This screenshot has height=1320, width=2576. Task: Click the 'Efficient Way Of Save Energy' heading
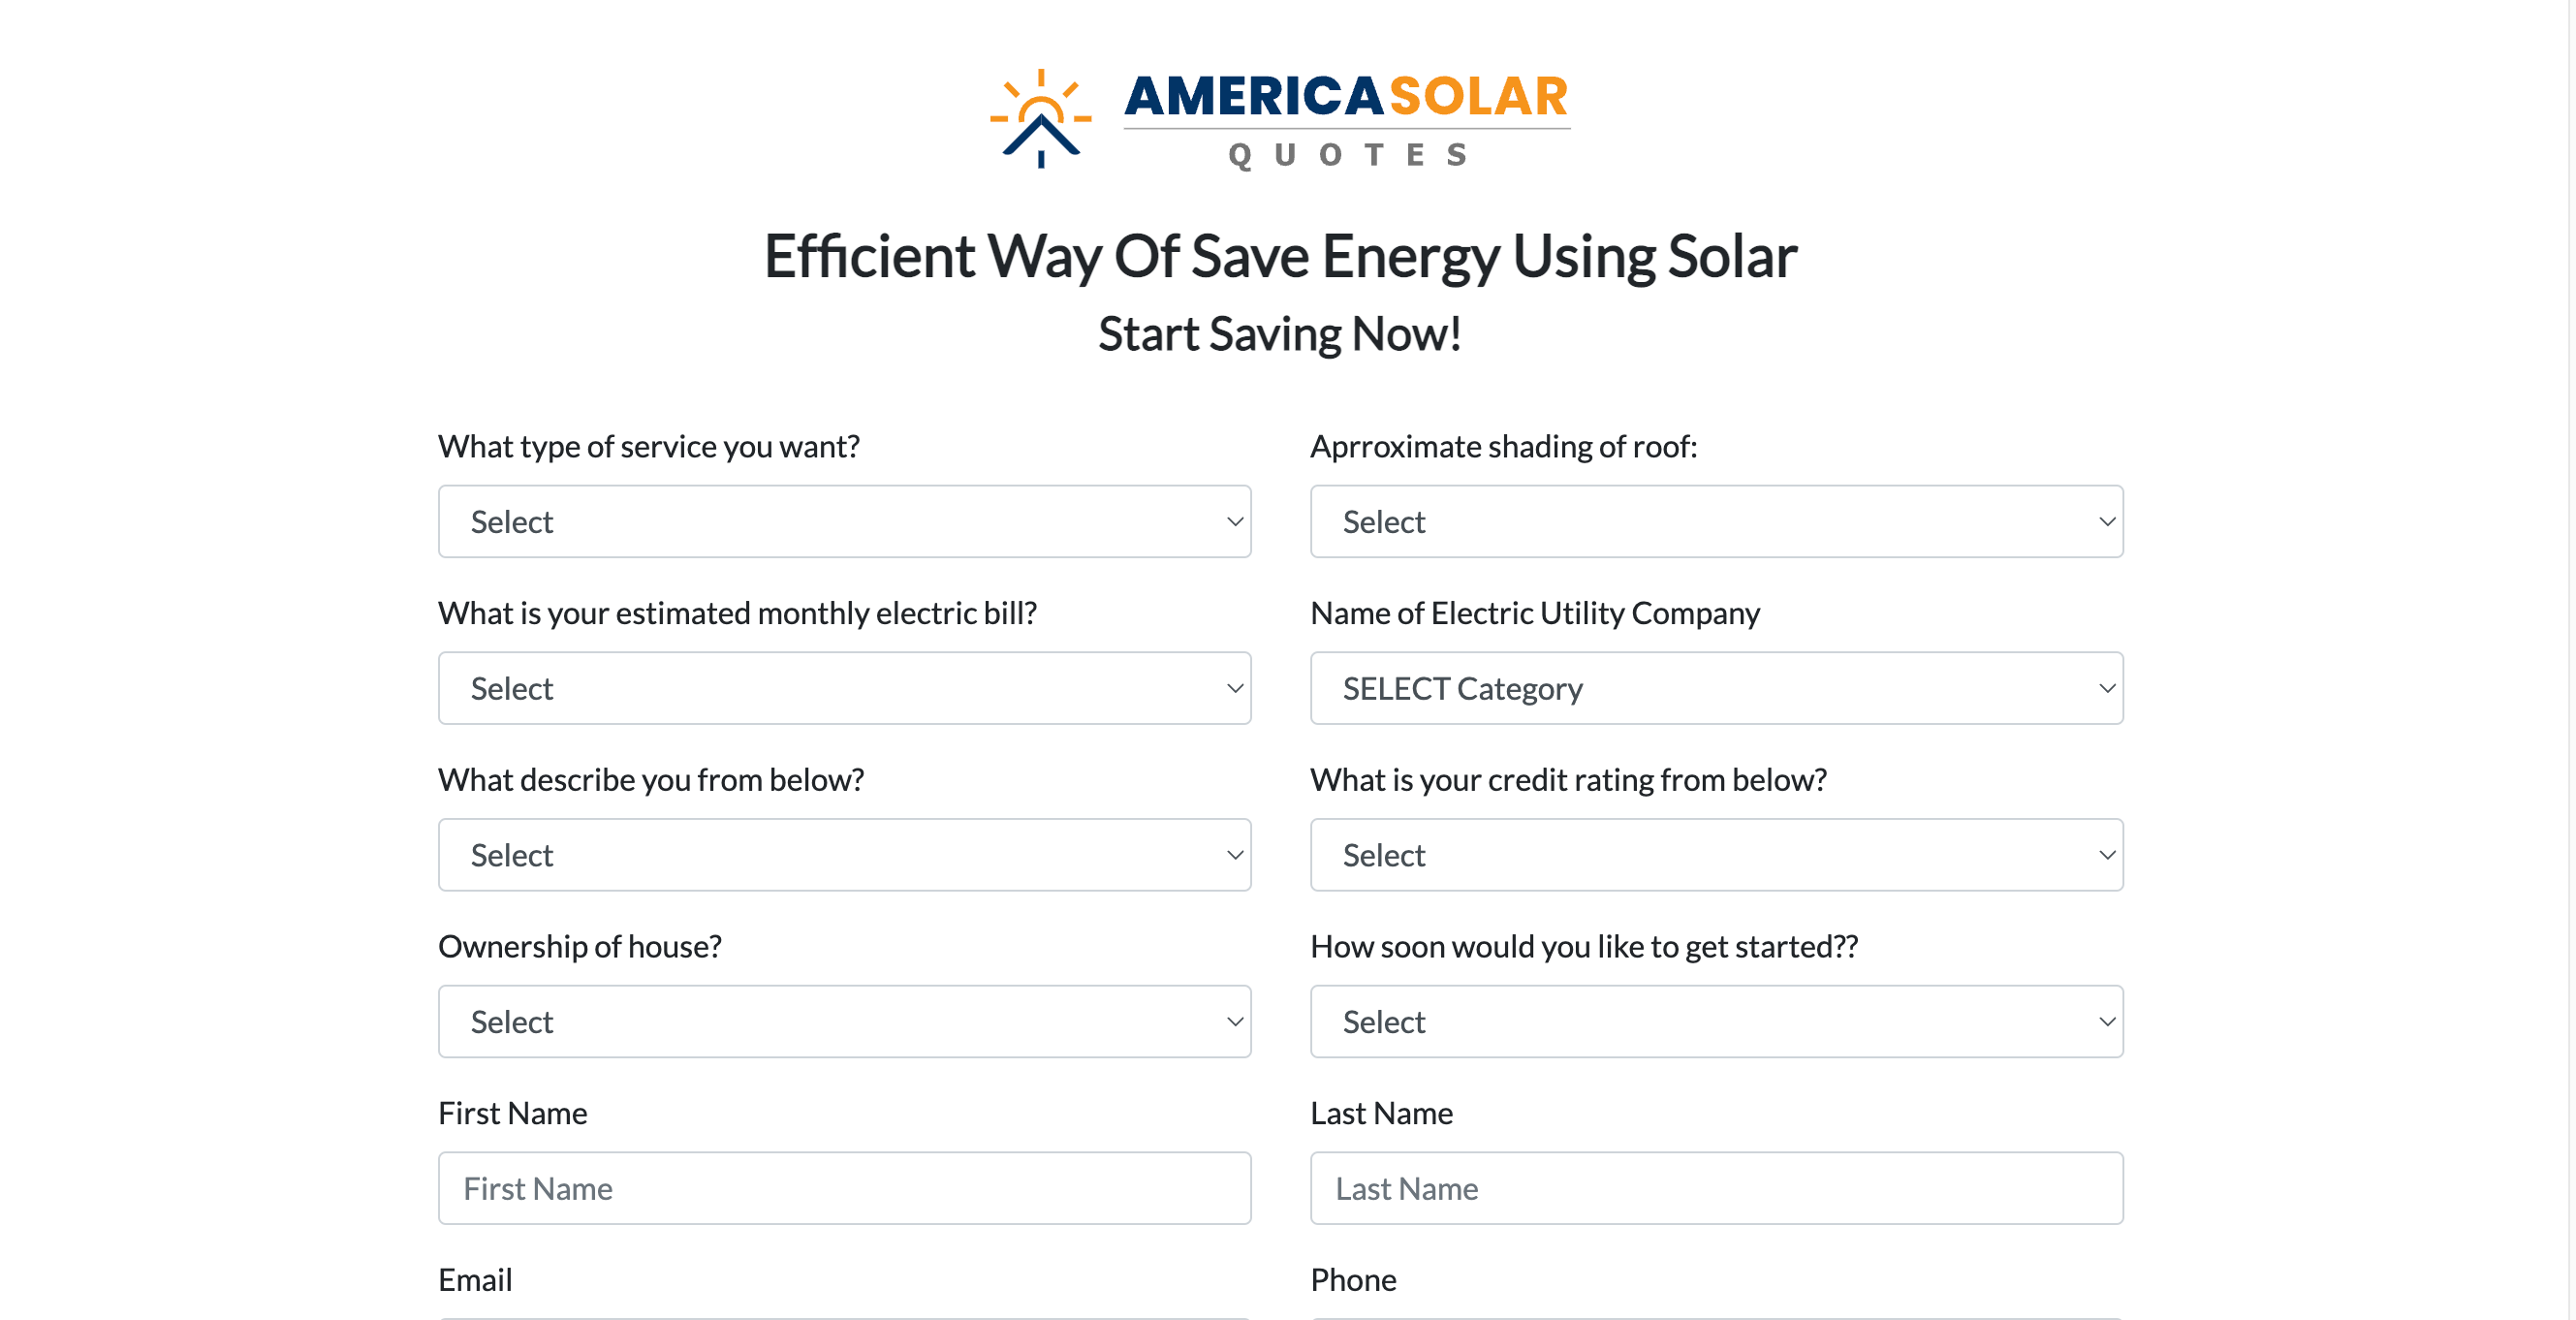point(1280,256)
